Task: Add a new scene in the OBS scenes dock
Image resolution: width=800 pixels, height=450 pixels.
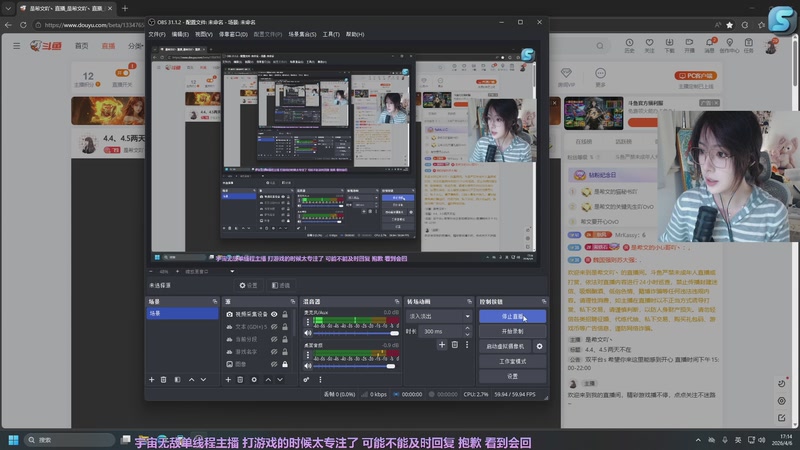Action: [152, 380]
